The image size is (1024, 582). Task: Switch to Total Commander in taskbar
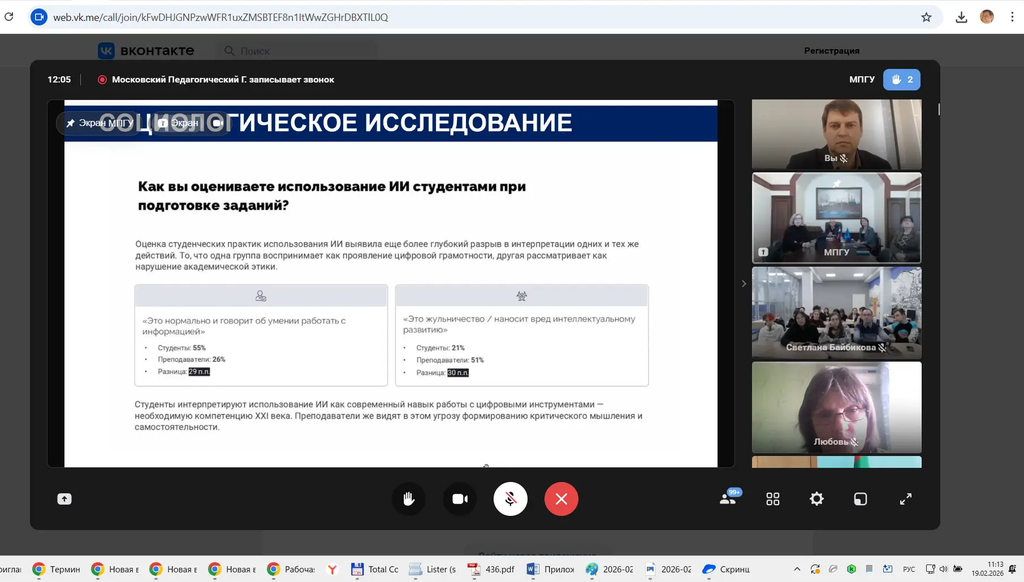coord(374,569)
